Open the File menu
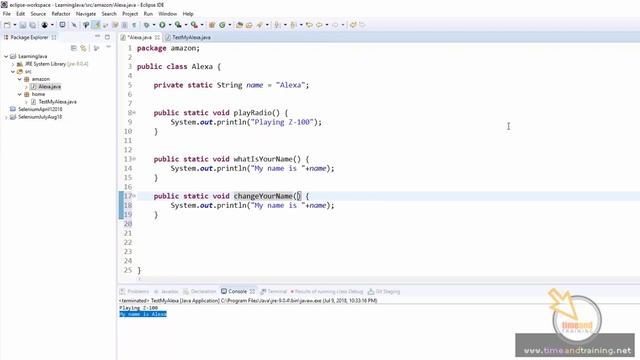640x360 pixels. pos(7,13)
